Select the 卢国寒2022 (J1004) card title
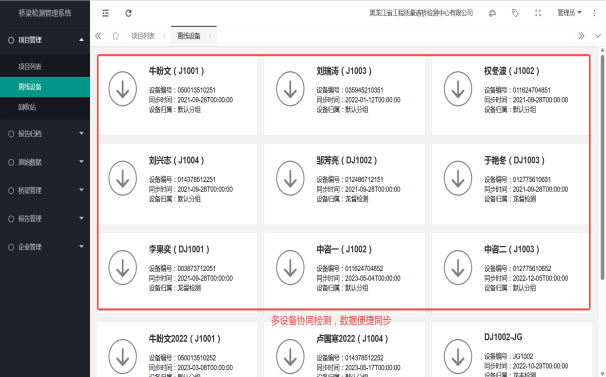The height and width of the screenshot is (377, 606). (x=352, y=339)
